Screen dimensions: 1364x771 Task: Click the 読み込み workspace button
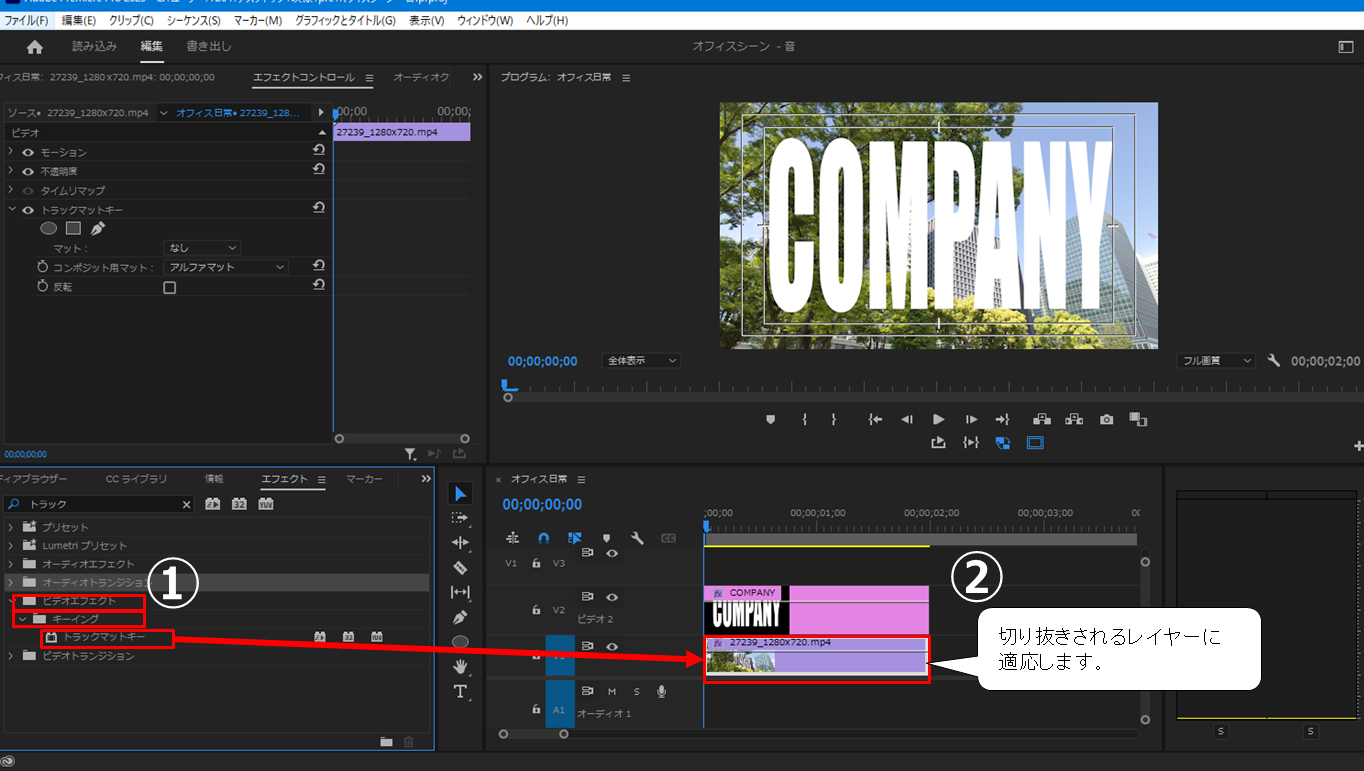(x=95, y=46)
